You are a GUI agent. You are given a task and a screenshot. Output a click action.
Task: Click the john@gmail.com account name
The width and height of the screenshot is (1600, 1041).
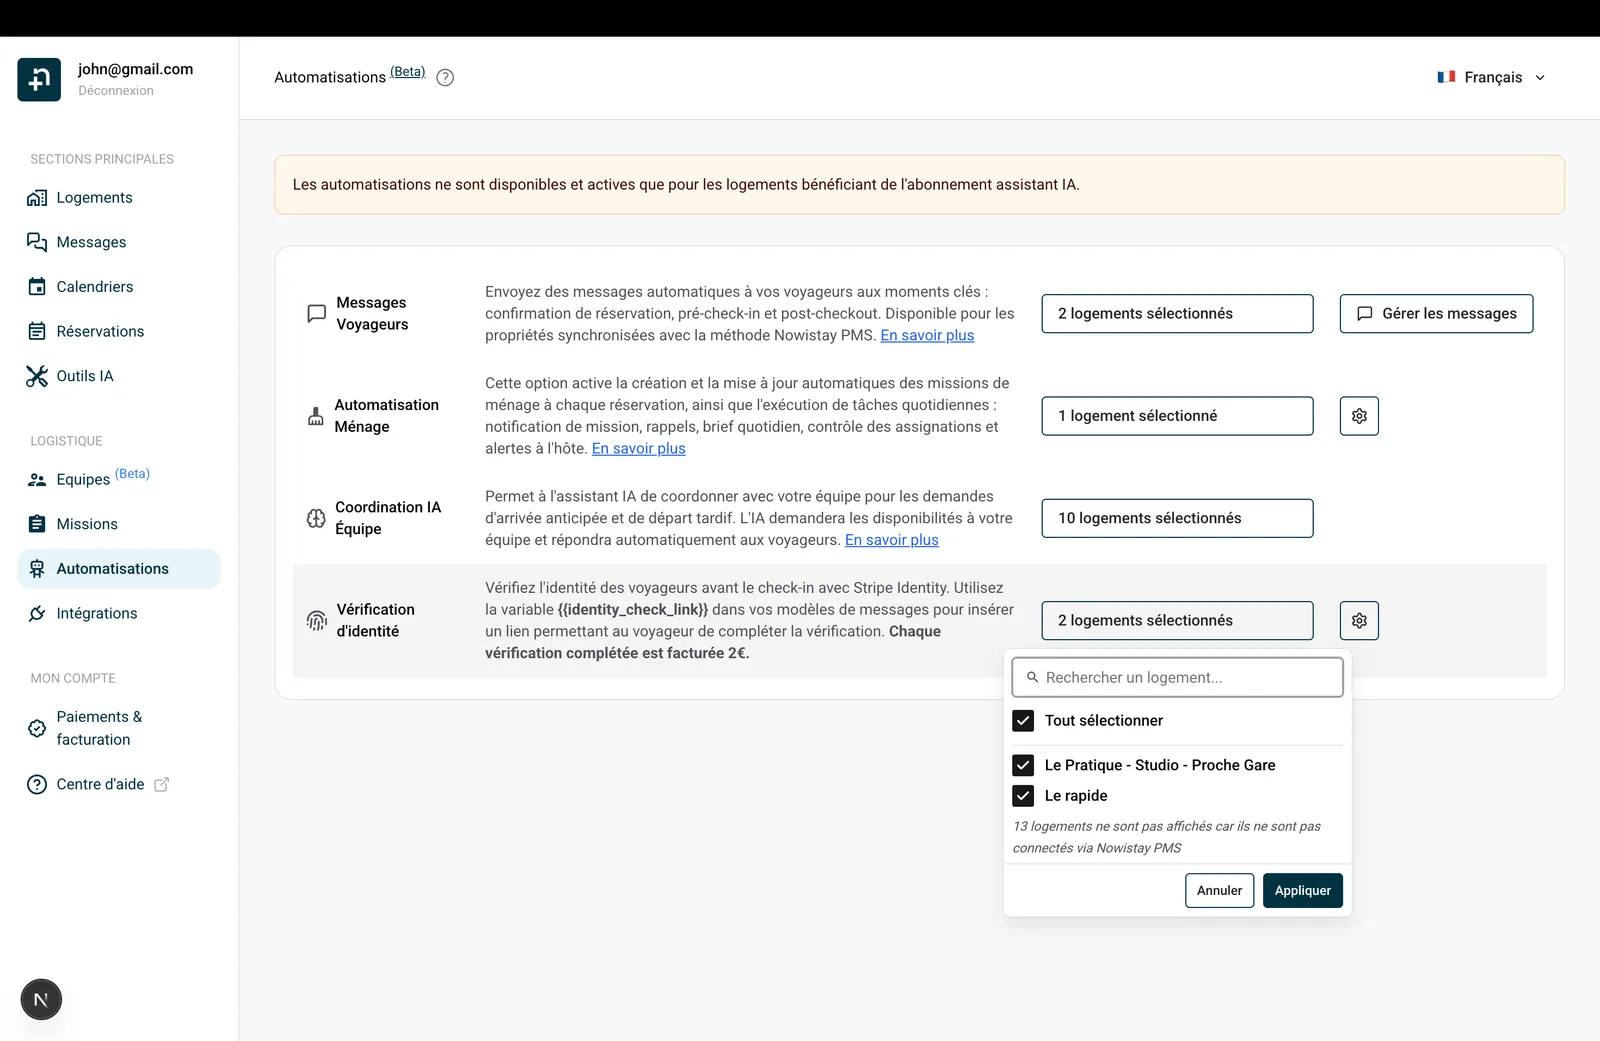tap(135, 69)
